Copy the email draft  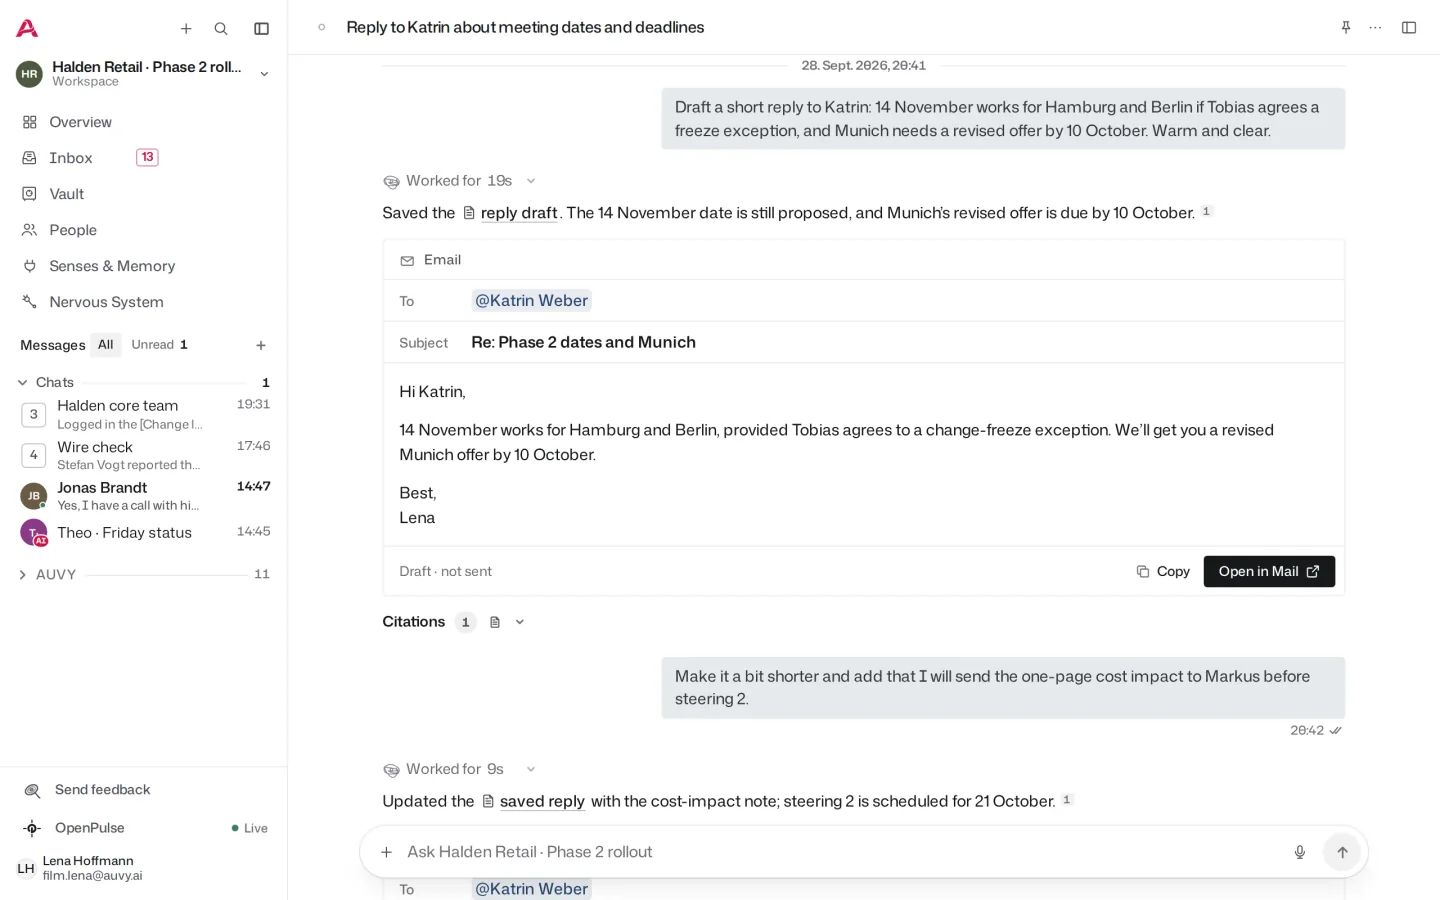[x=1163, y=571]
